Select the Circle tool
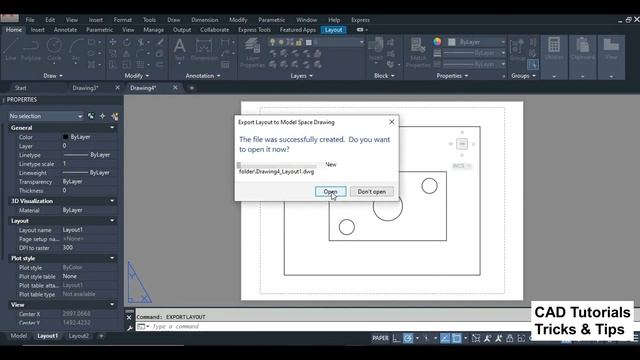Viewport: 640px width, 360px height. tap(54, 49)
